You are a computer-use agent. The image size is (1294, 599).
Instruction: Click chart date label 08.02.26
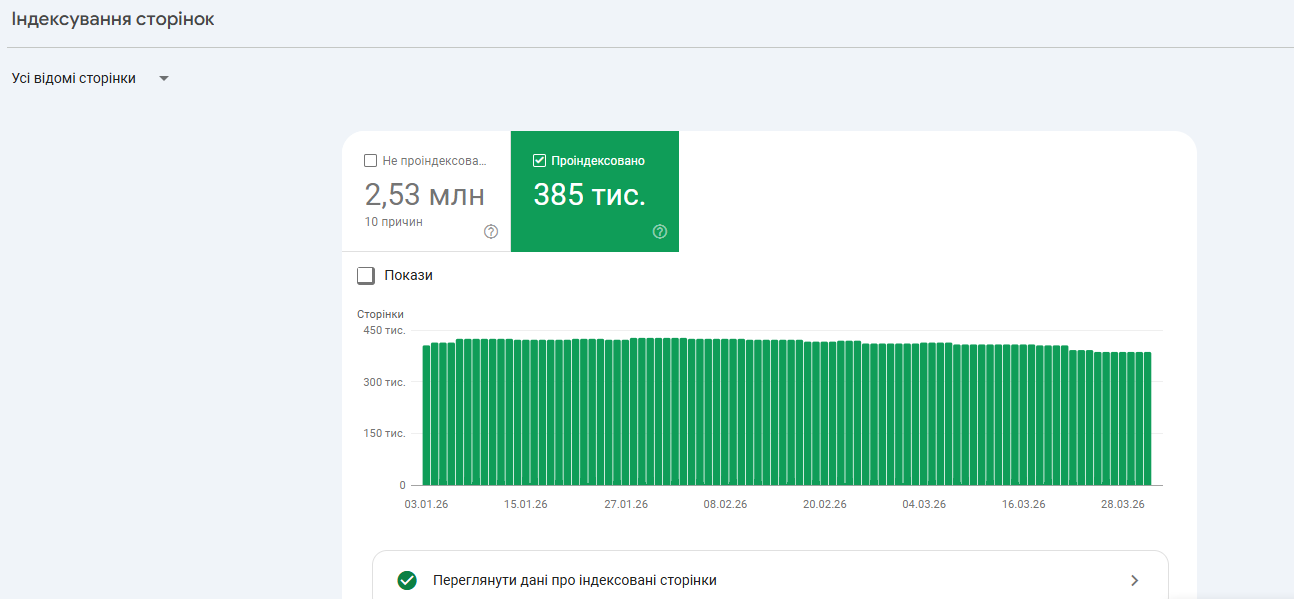coord(725,504)
